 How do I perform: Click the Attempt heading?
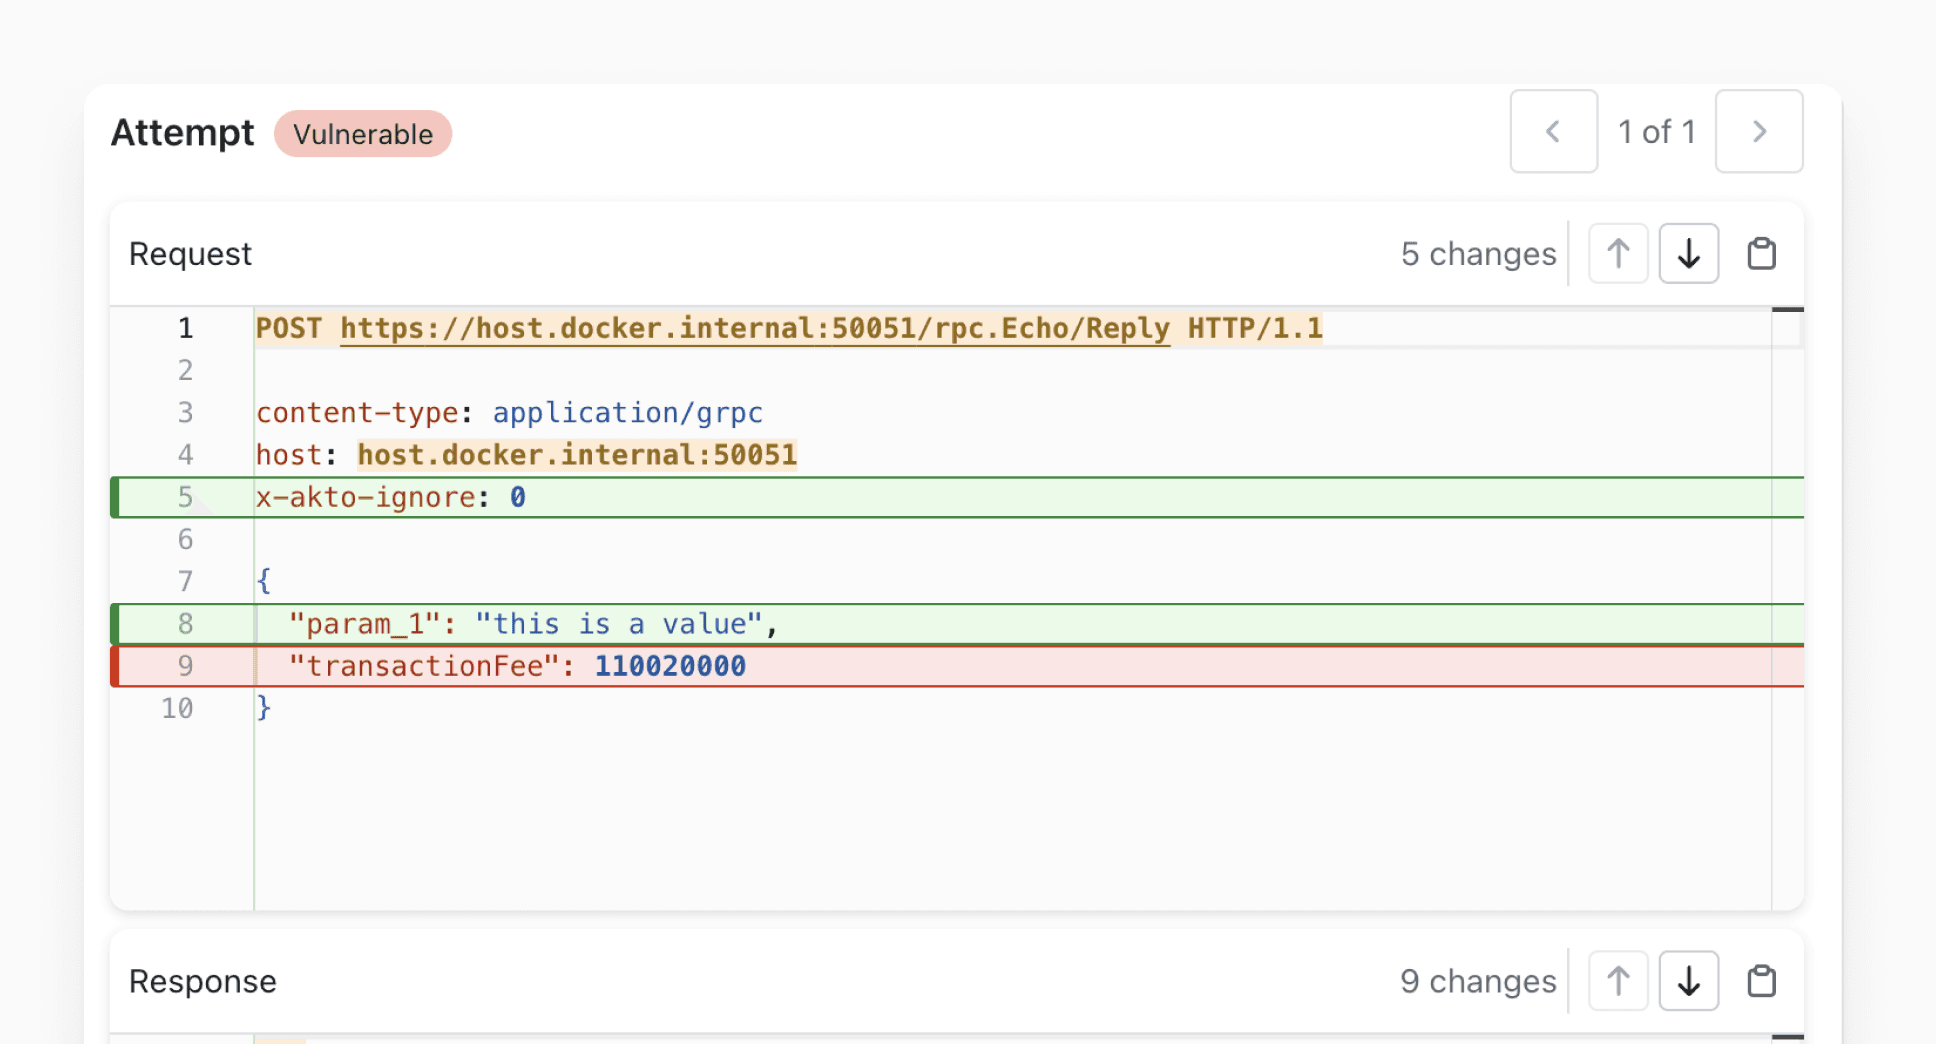click(182, 133)
